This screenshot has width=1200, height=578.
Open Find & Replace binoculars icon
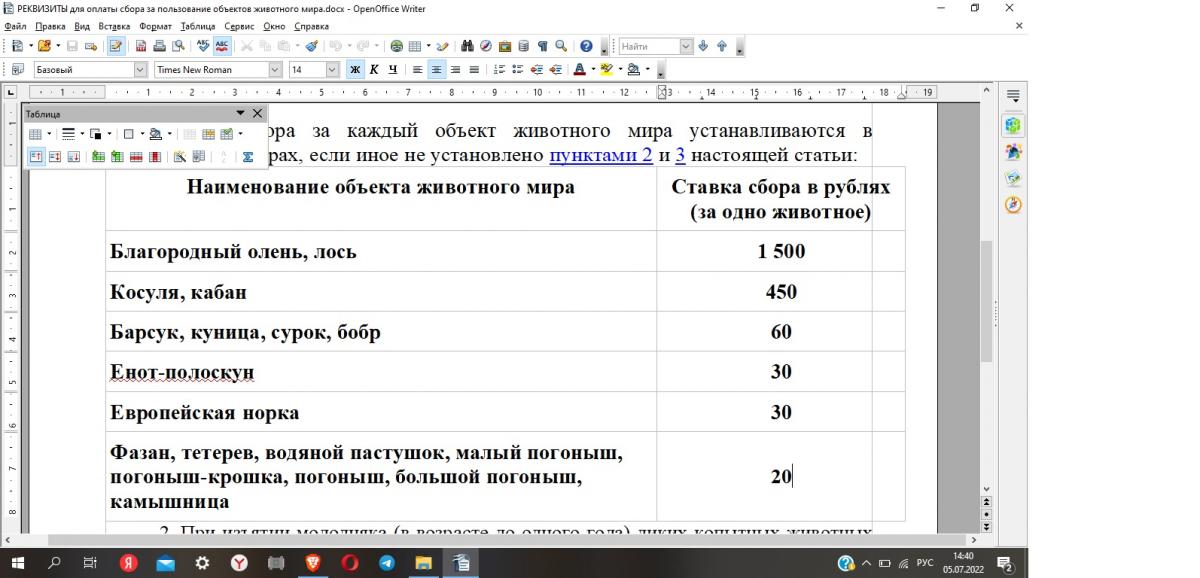467,46
